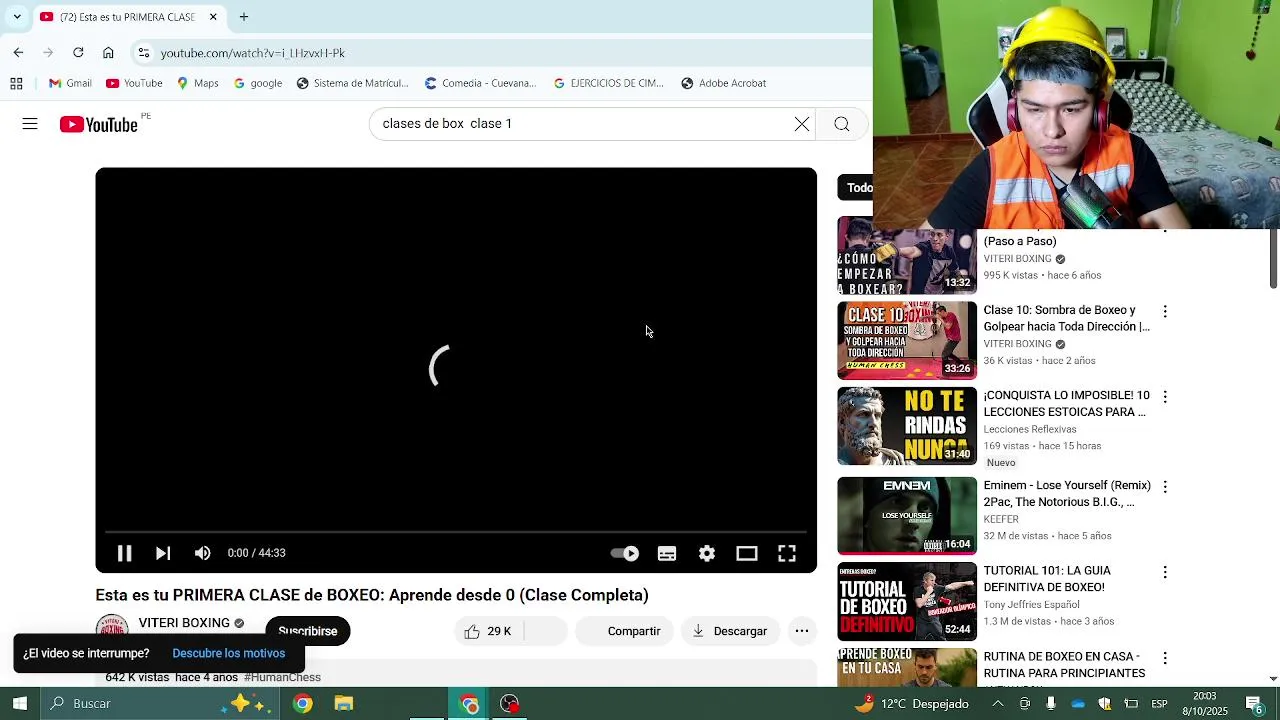Open options for Clase 10 Sombra de Boxeo
Viewport: 1280px width, 720px height.
[1165, 312]
